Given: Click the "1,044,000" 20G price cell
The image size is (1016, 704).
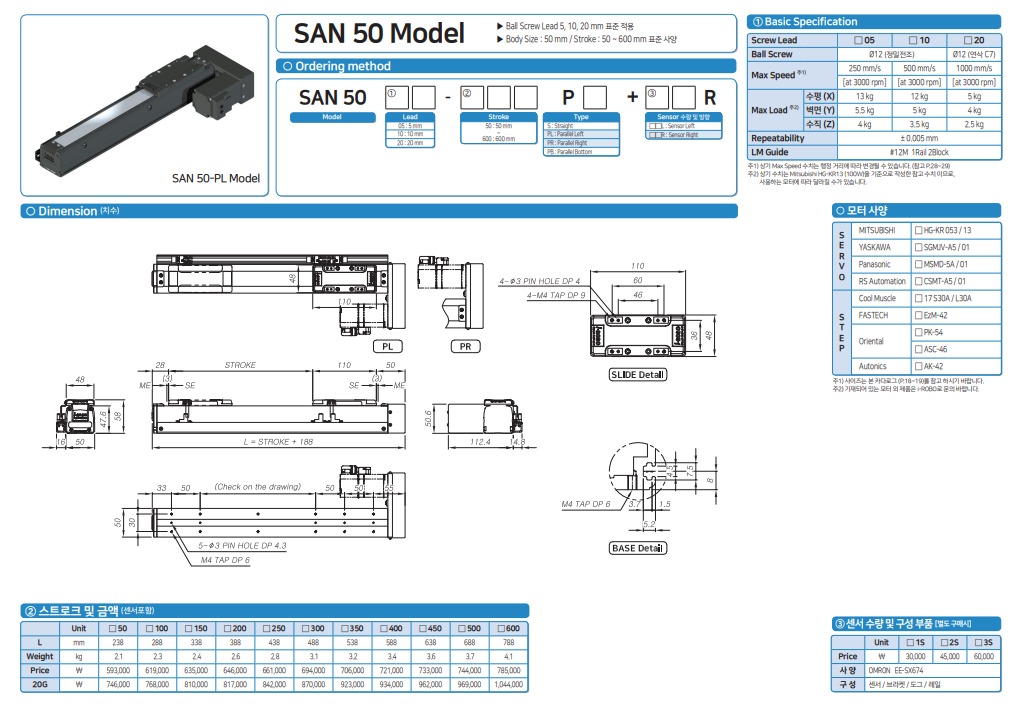Looking at the screenshot, I should coord(509,685).
